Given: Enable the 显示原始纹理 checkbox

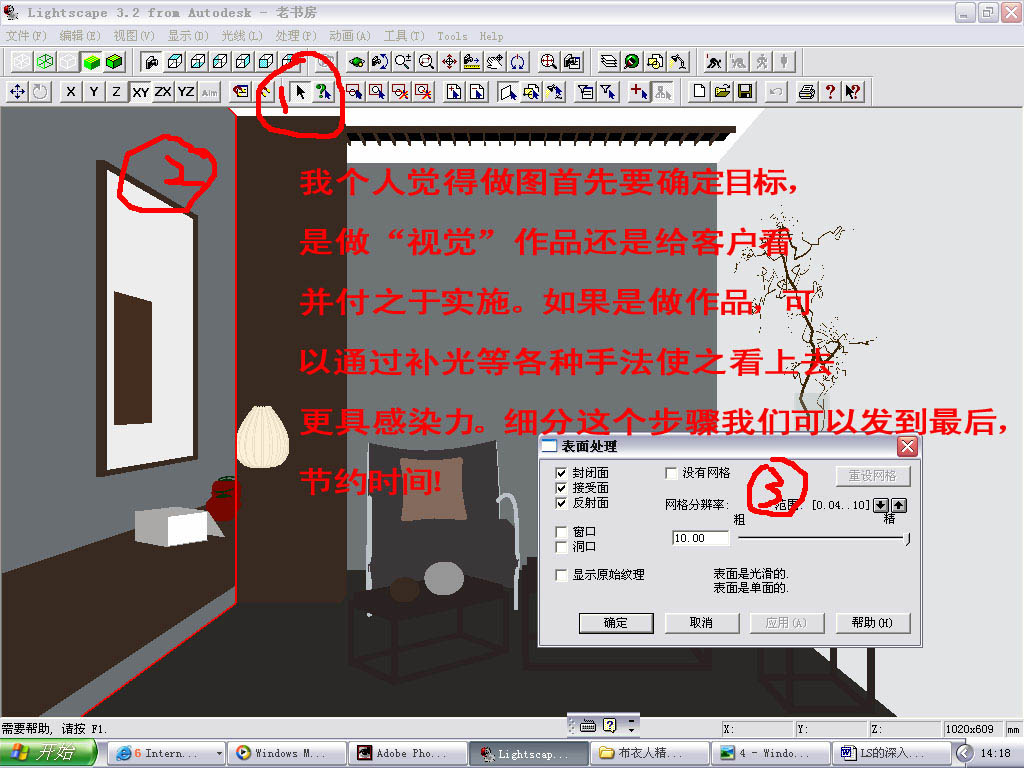Looking at the screenshot, I should click(561, 575).
